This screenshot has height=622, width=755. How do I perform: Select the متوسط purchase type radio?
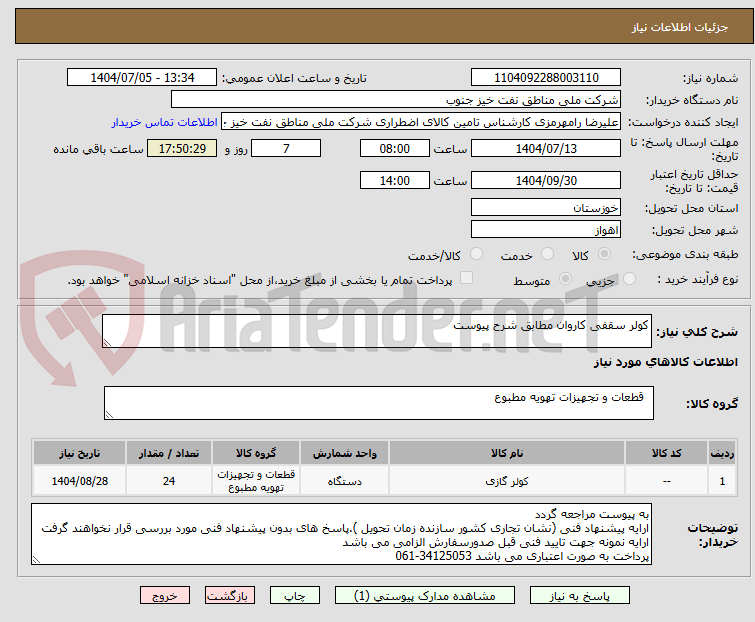point(565,279)
